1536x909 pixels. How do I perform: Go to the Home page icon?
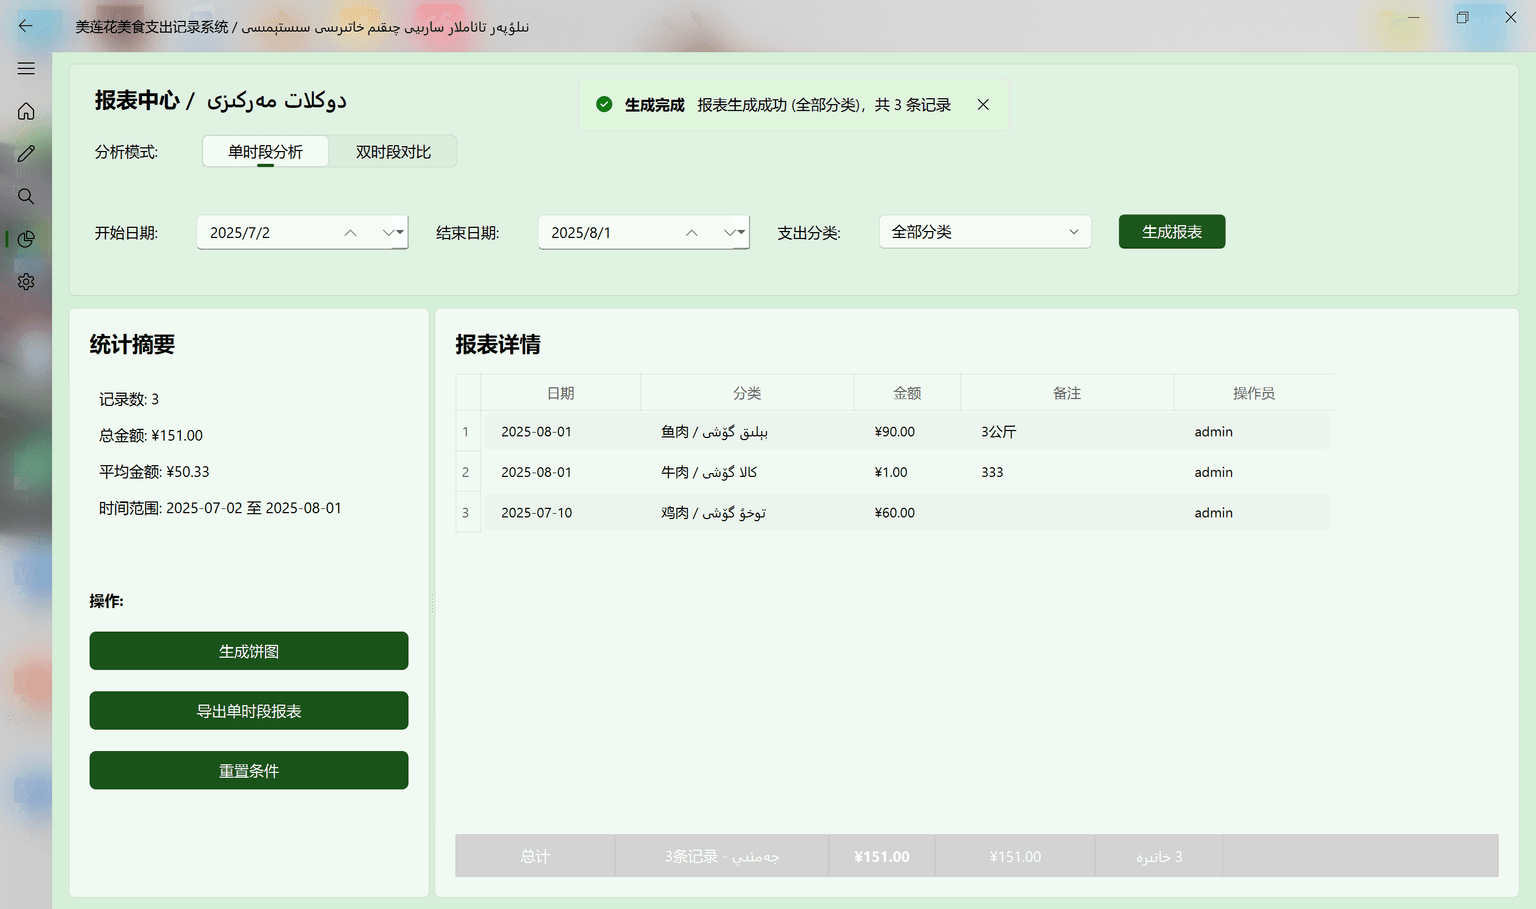point(26,111)
